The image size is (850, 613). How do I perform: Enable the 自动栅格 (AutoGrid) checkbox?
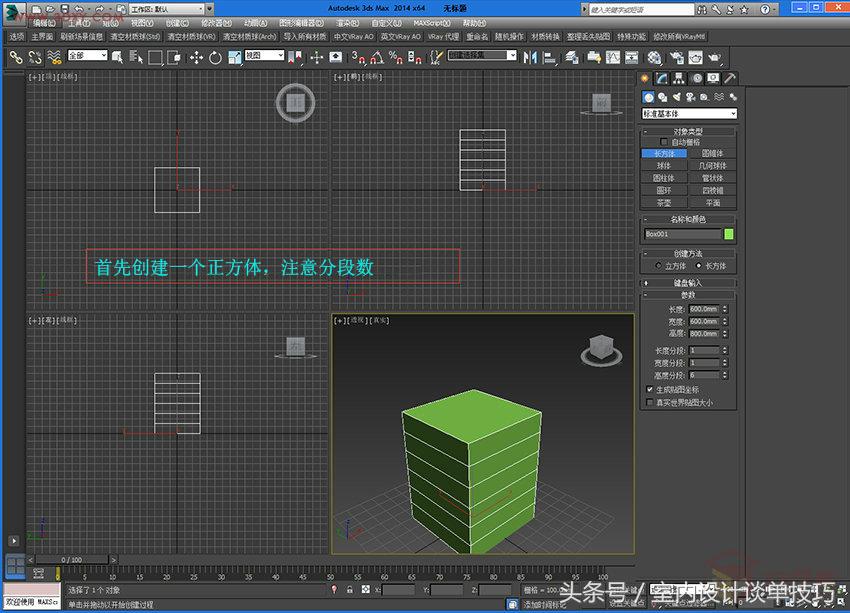pos(664,141)
